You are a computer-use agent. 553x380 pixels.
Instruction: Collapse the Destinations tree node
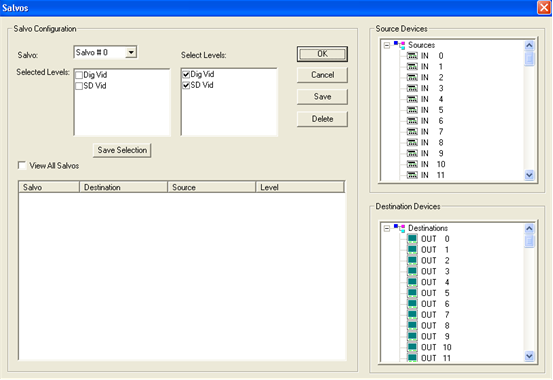pos(387,229)
